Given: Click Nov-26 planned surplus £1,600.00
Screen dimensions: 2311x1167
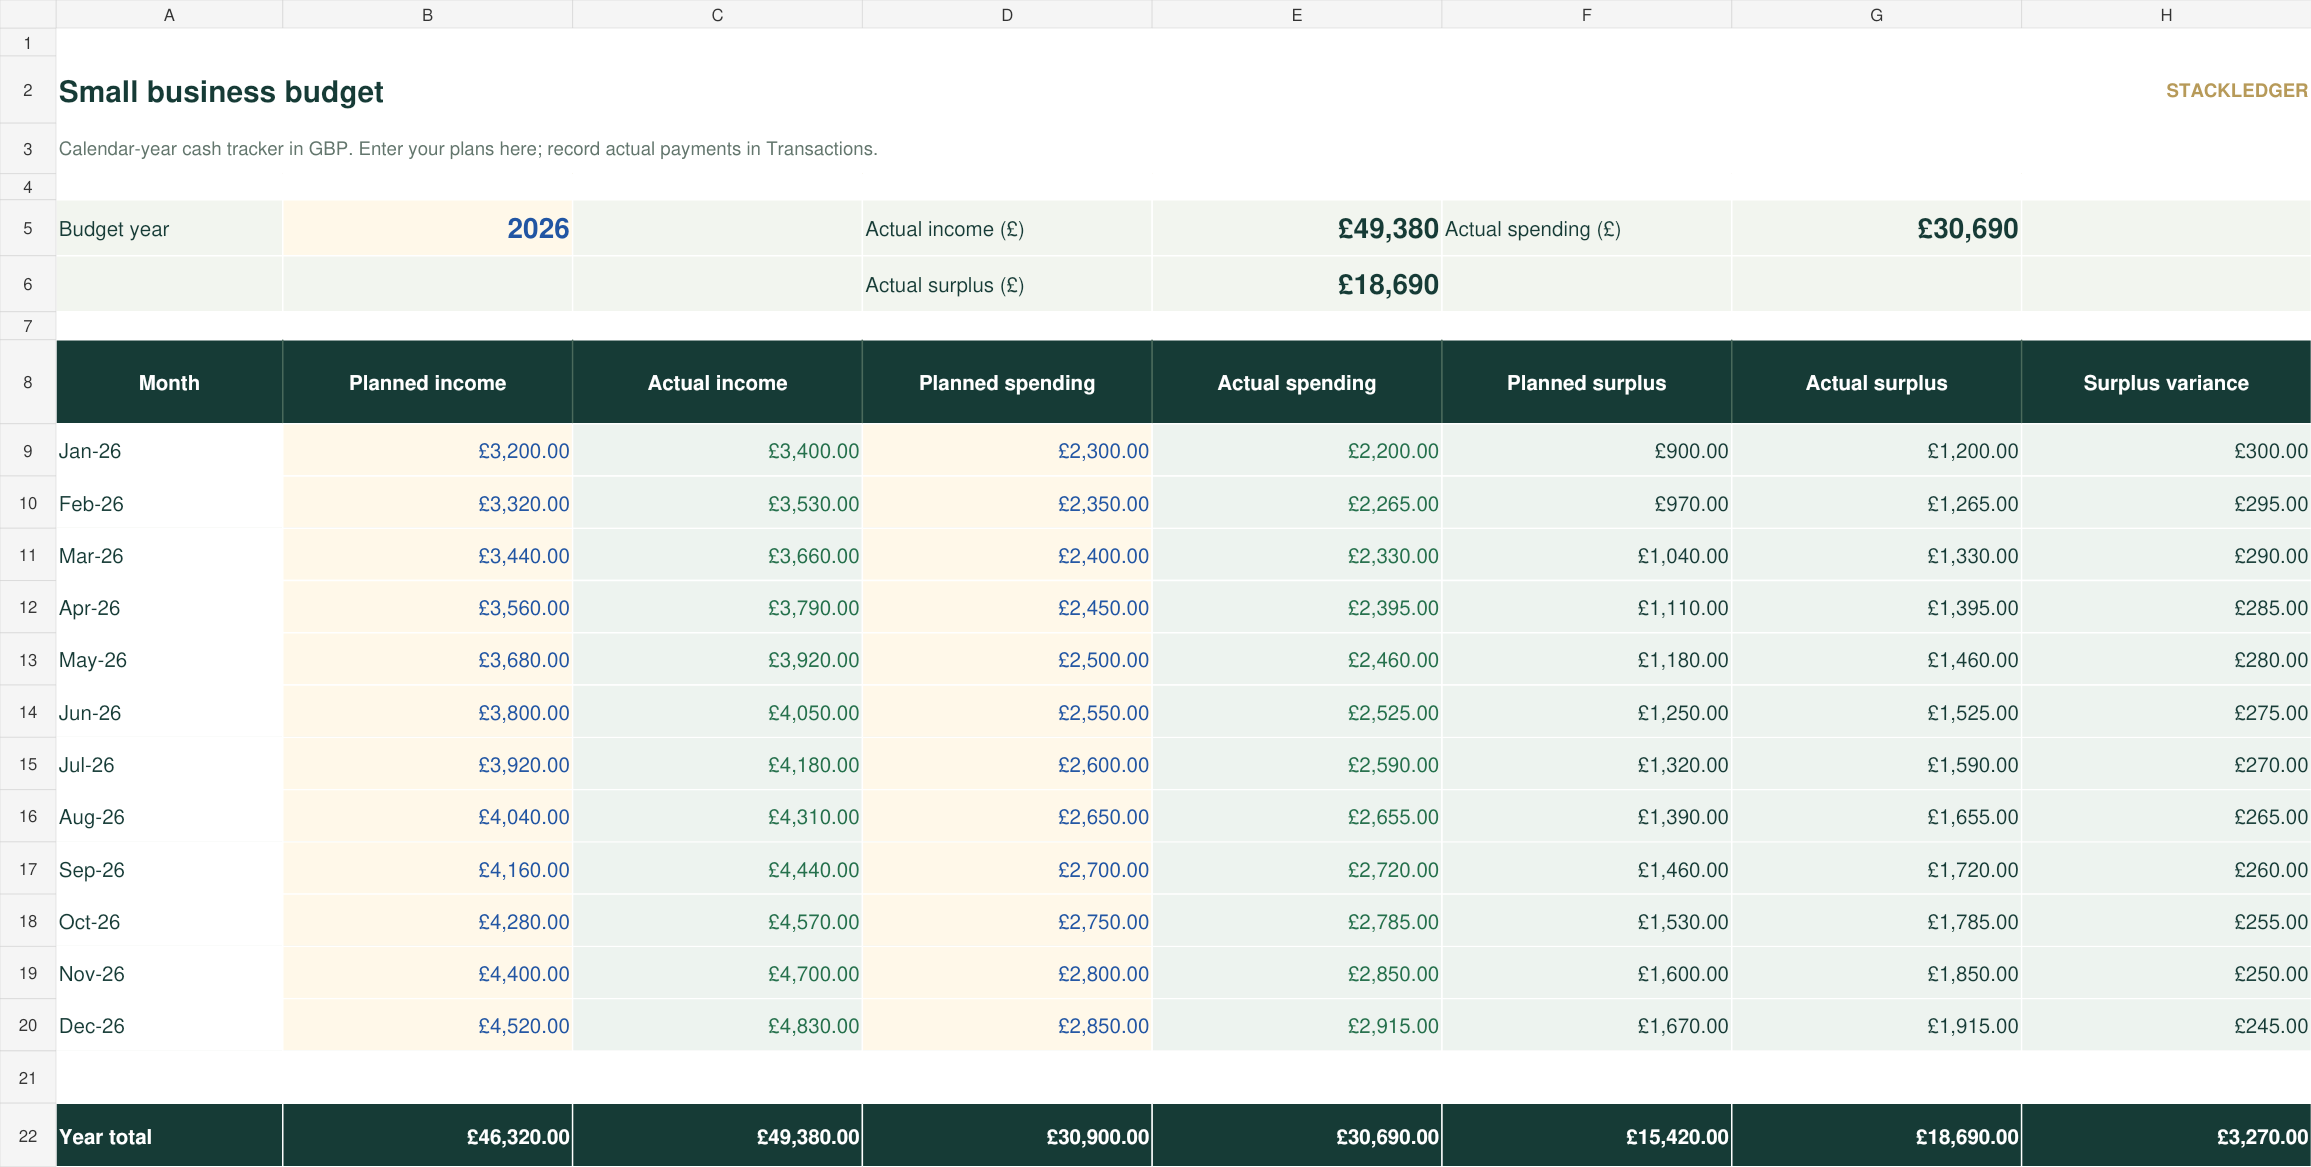Looking at the screenshot, I should tap(1586, 974).
